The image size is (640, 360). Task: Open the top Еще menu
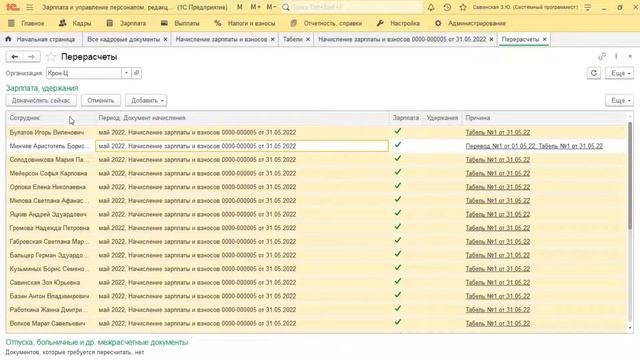620,73
